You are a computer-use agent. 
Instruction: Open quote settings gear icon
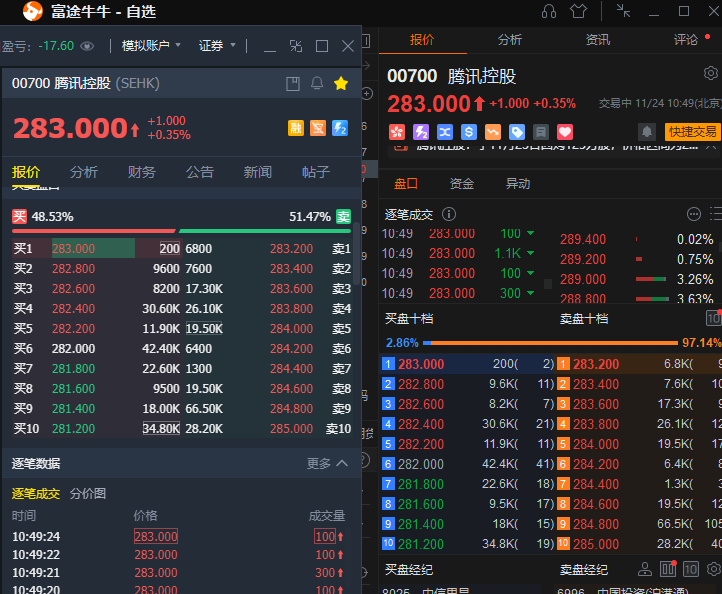(x=710, y=74)
